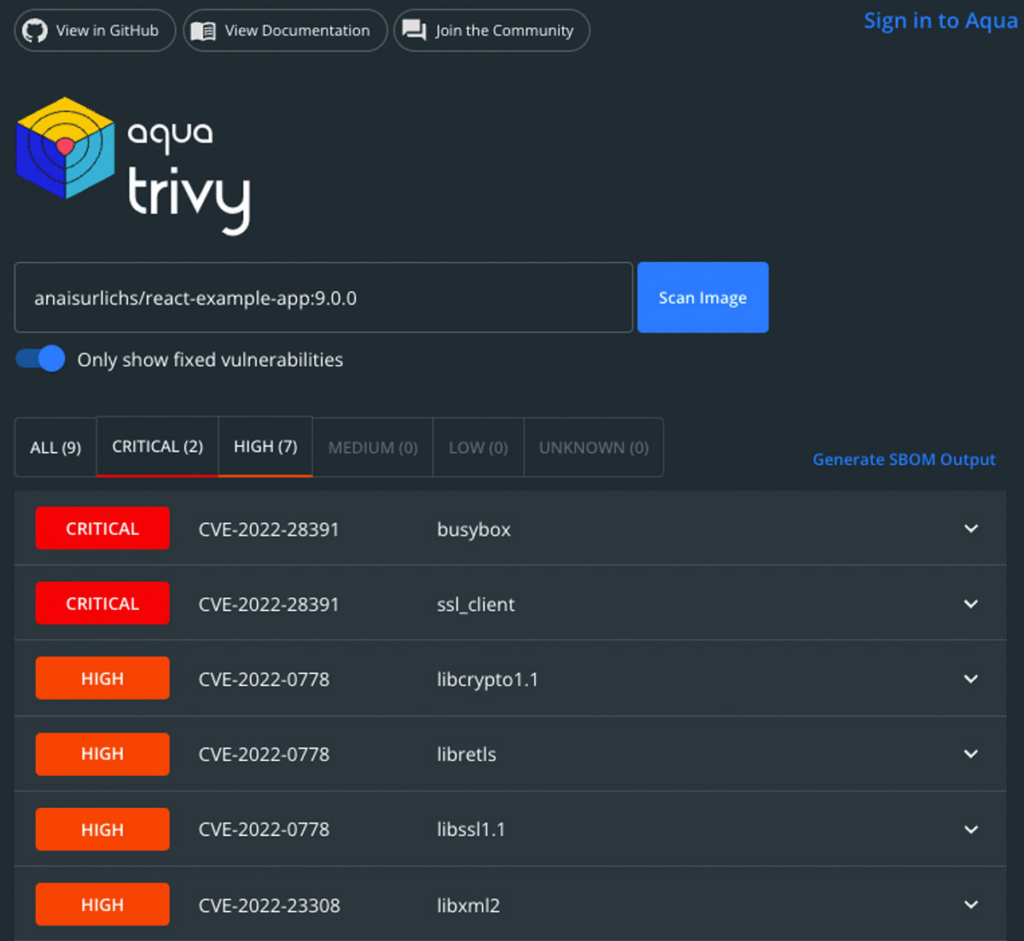Expand the libssl1.1 vulnerability row

click(x=970, y=829)
